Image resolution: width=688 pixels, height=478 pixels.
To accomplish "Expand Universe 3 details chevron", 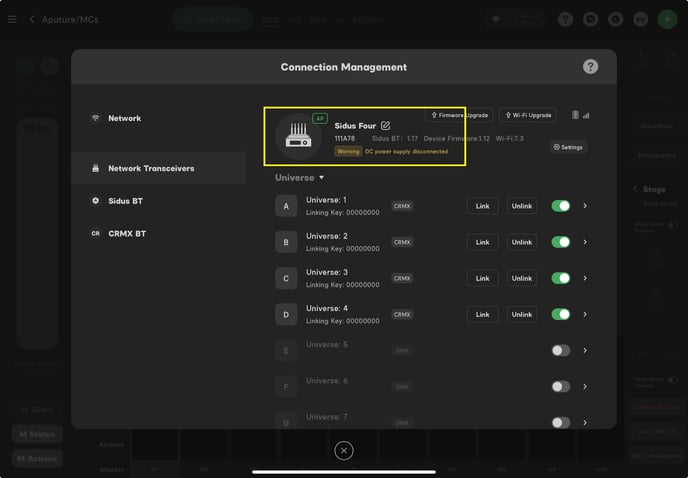I will (x=585, y=278).
